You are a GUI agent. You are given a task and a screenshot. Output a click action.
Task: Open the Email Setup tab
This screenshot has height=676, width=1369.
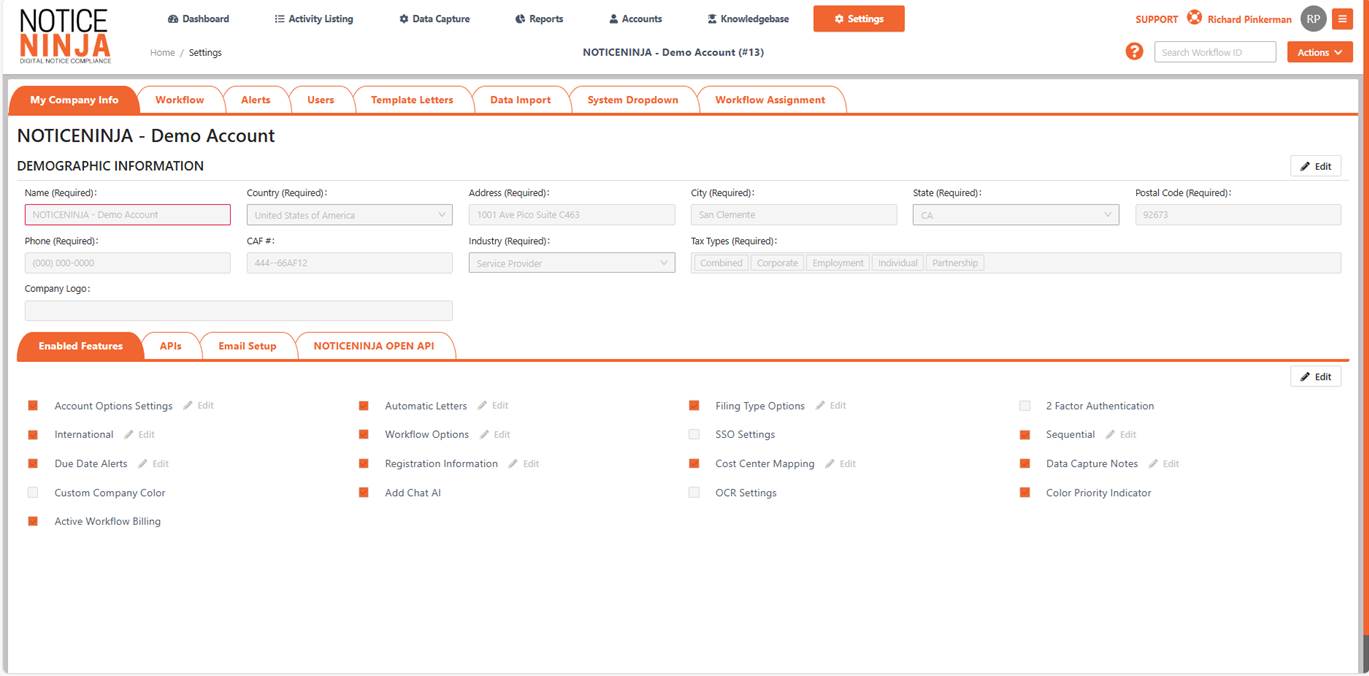(247, 346)
